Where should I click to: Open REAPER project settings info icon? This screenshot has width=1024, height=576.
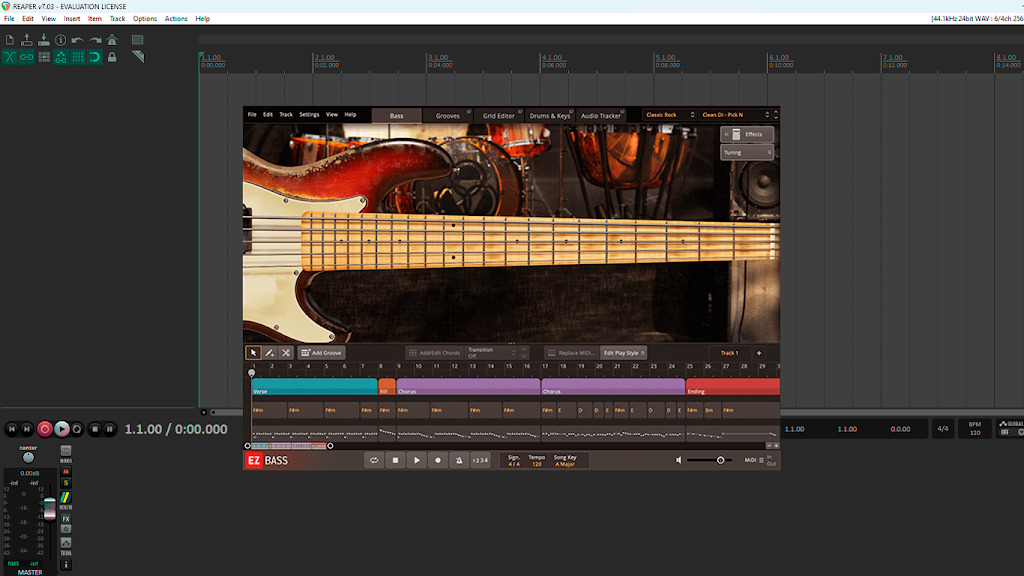pos(61,40)
